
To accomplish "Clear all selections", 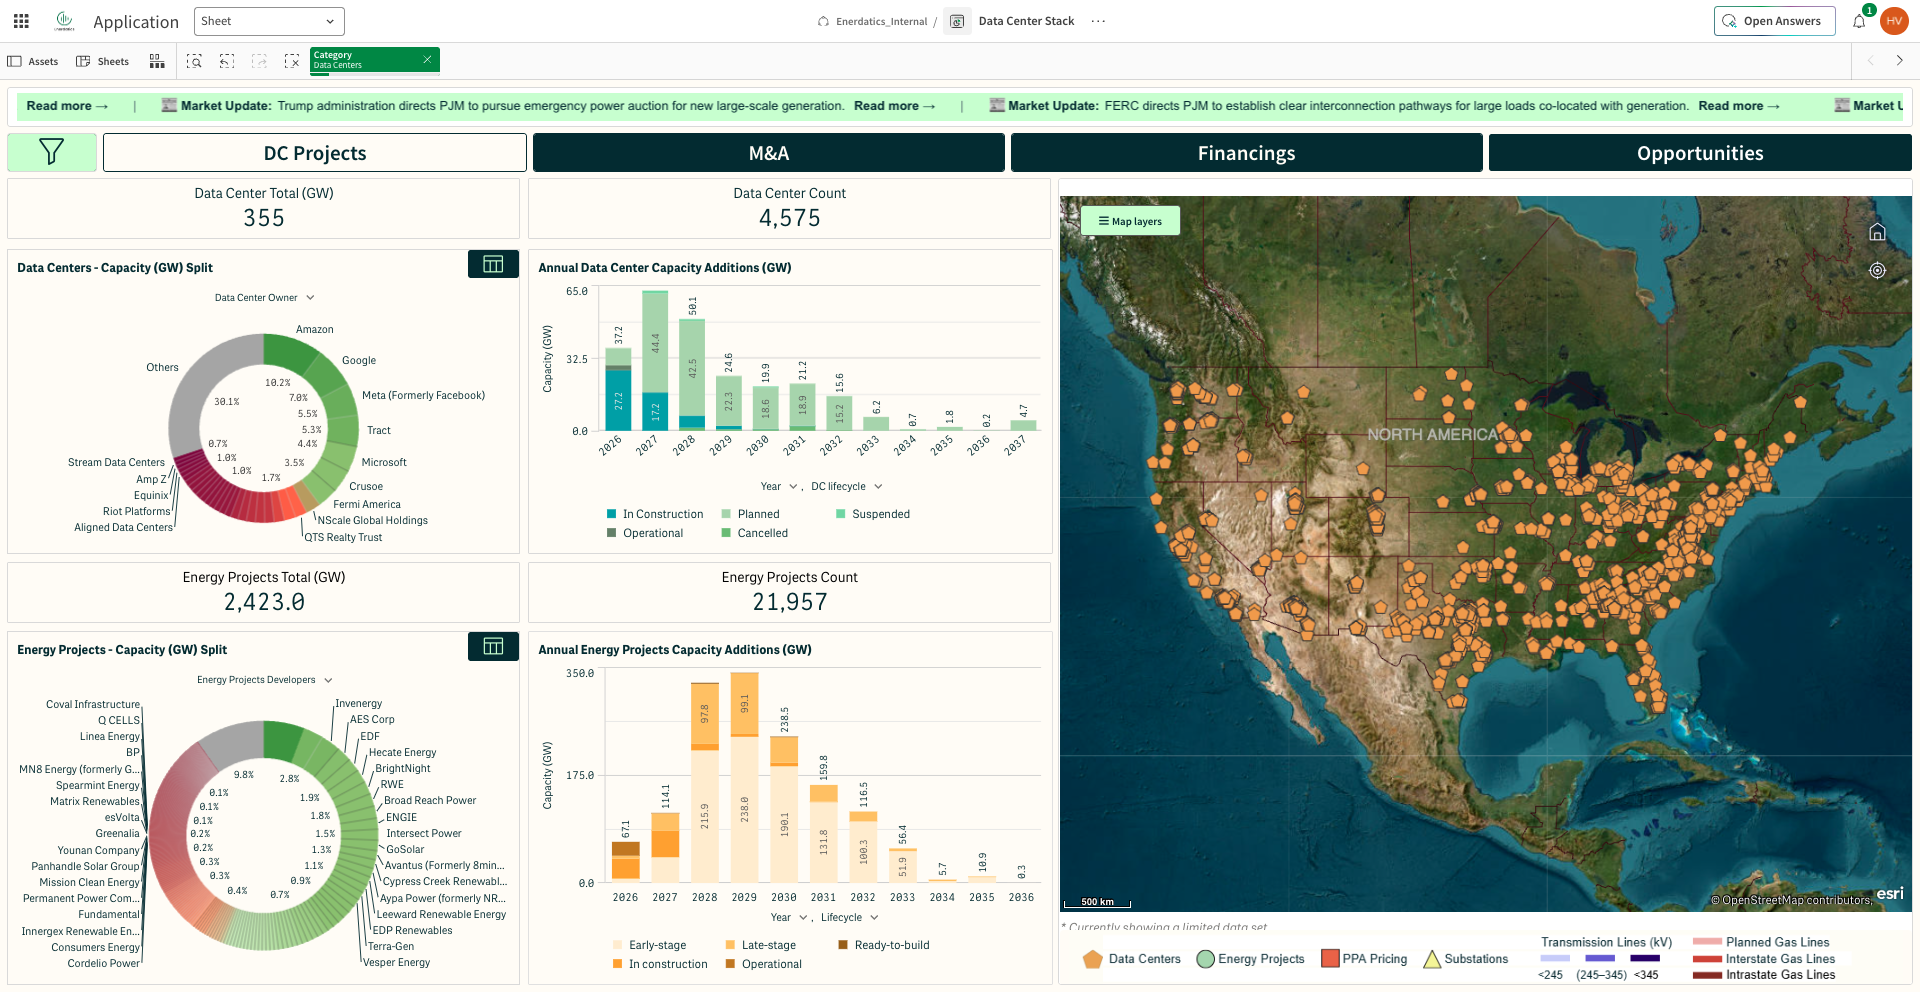I will (292, 62).
